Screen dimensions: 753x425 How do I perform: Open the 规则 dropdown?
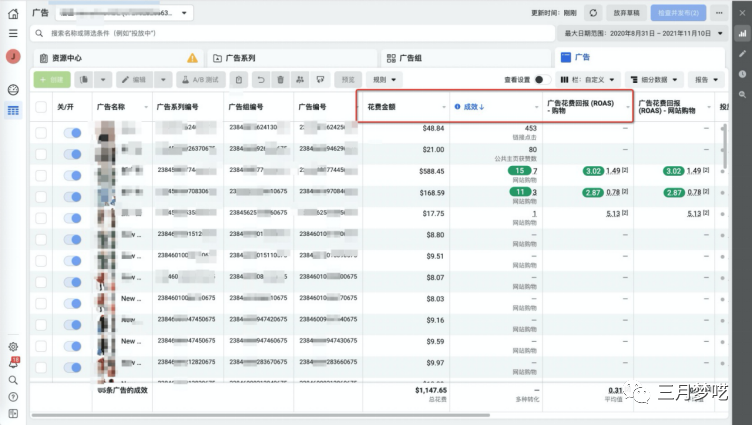pos(385,79)
